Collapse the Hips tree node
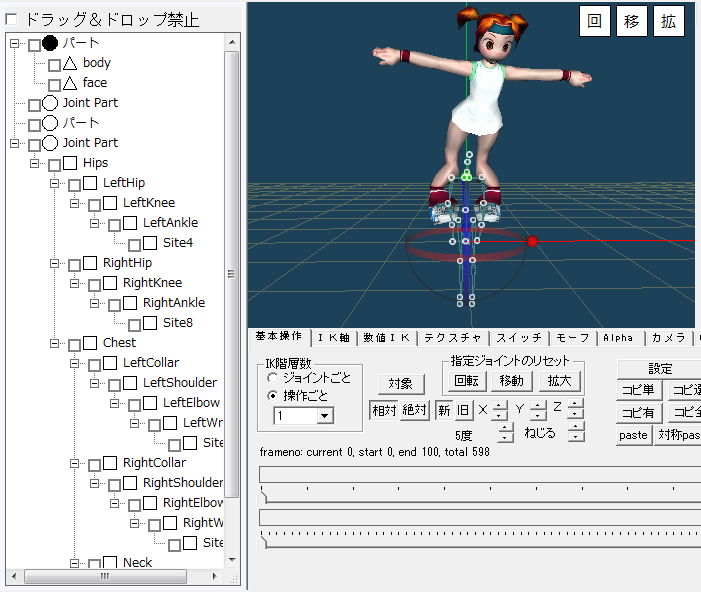 (35, 163)
